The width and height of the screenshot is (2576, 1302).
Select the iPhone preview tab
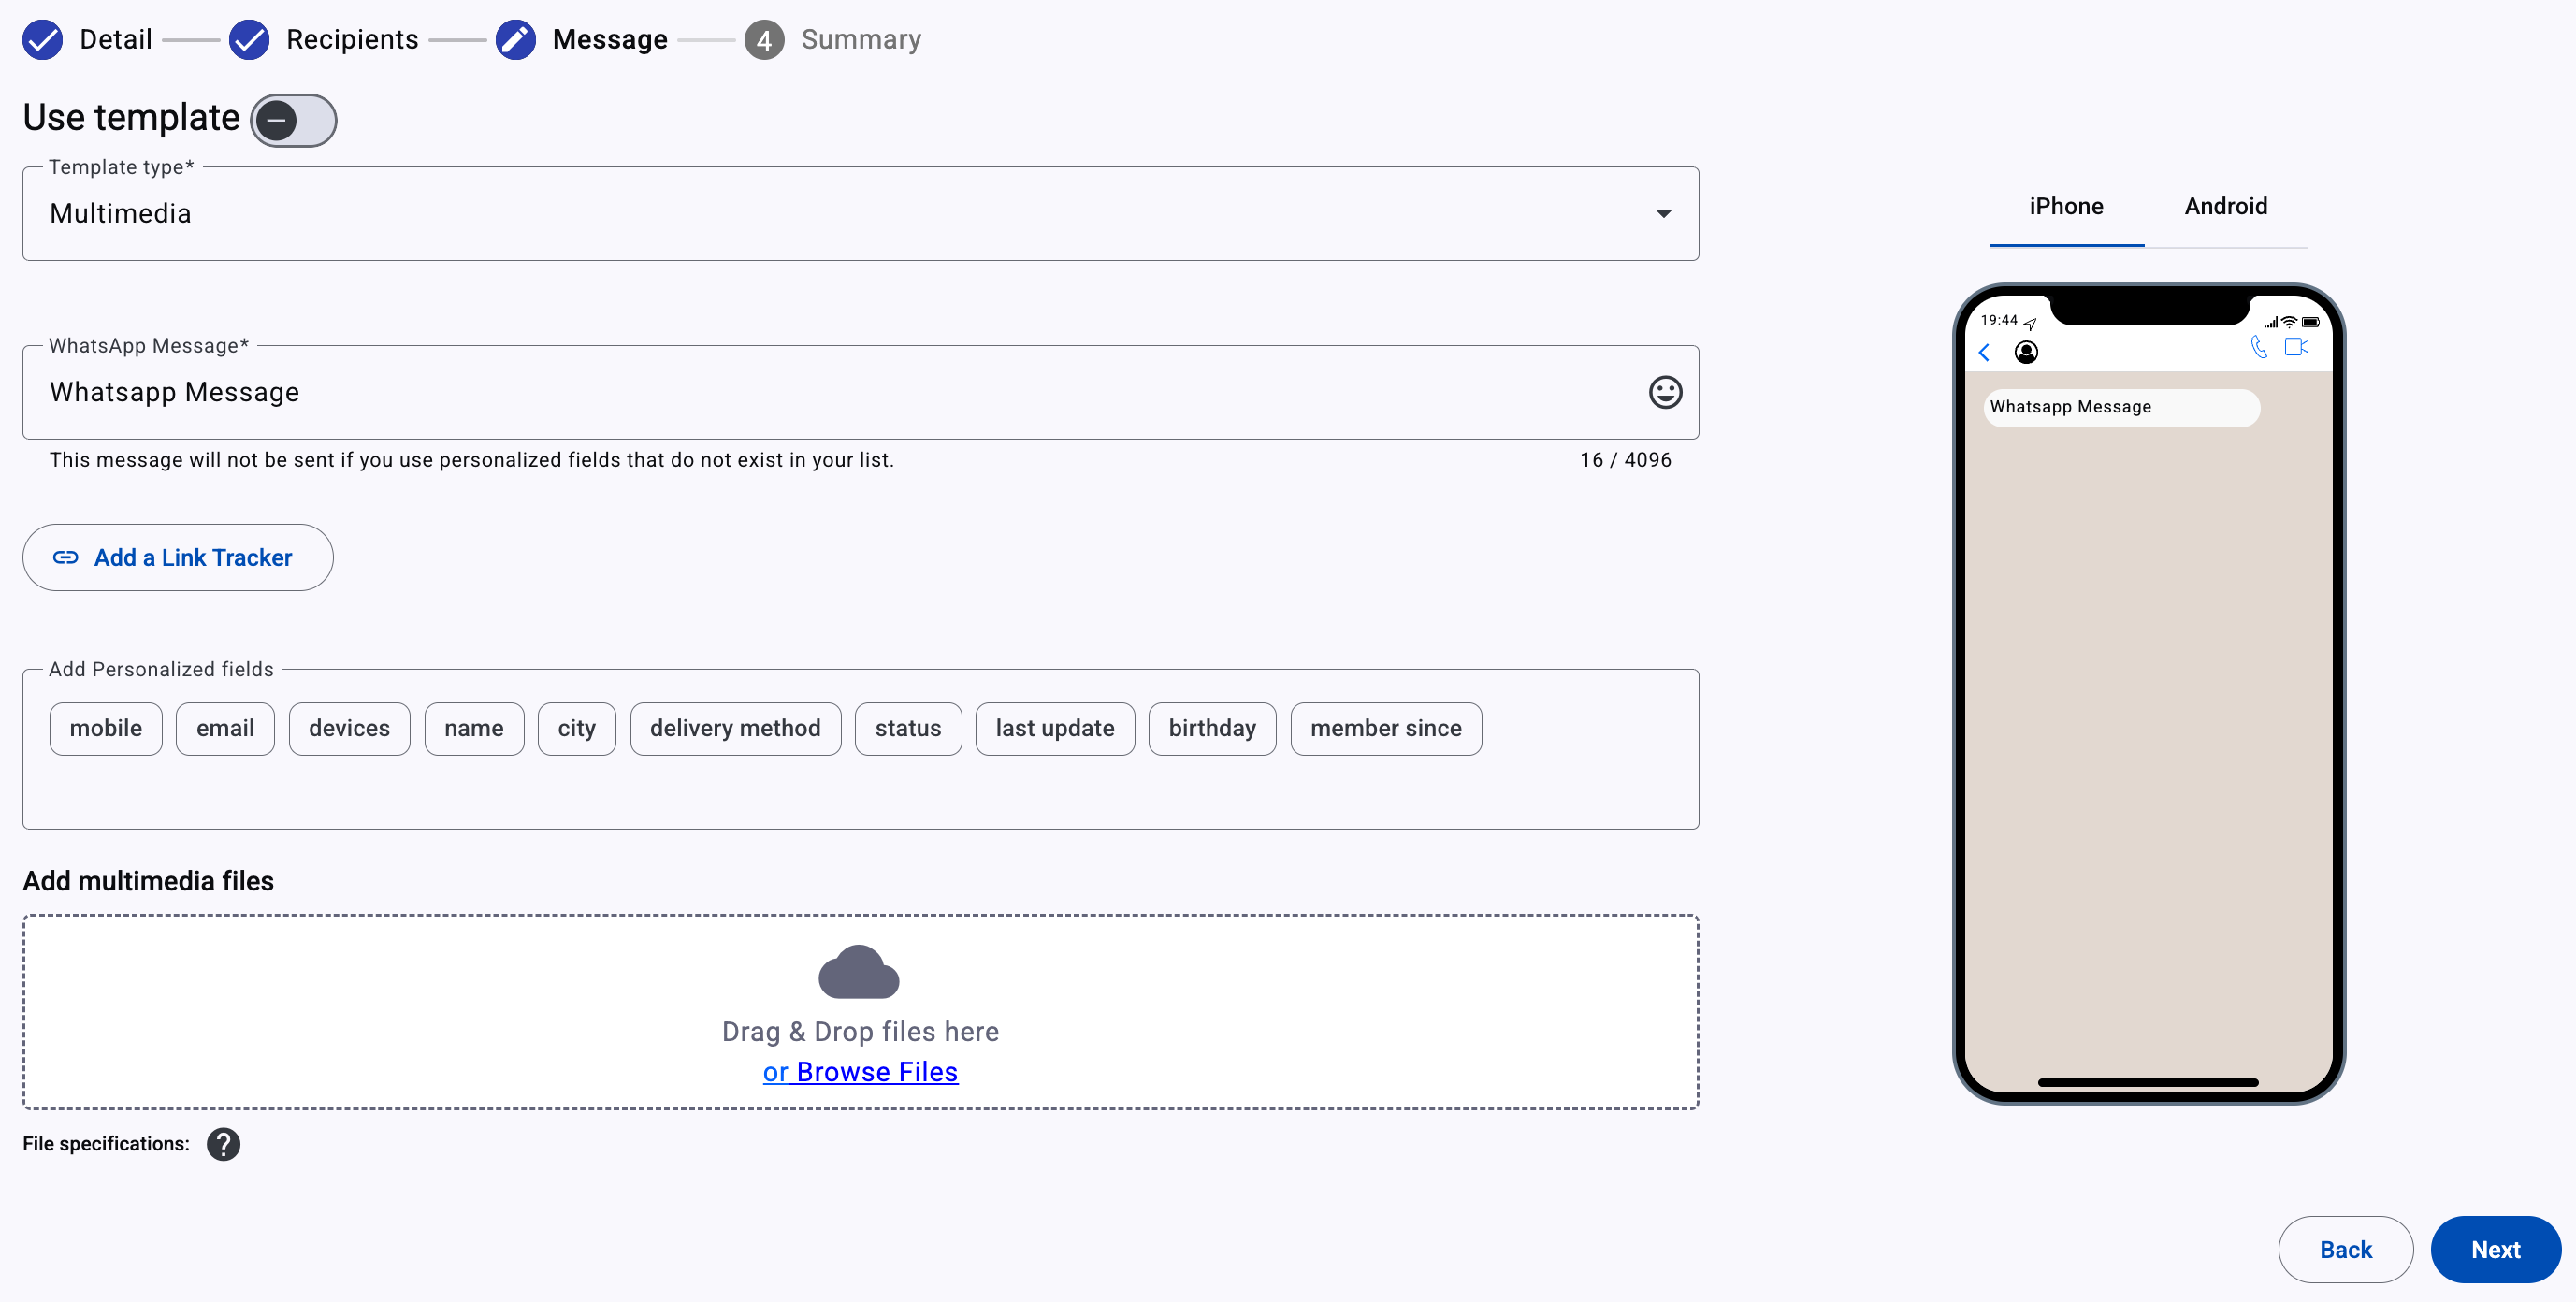(x=2065, y=207)
